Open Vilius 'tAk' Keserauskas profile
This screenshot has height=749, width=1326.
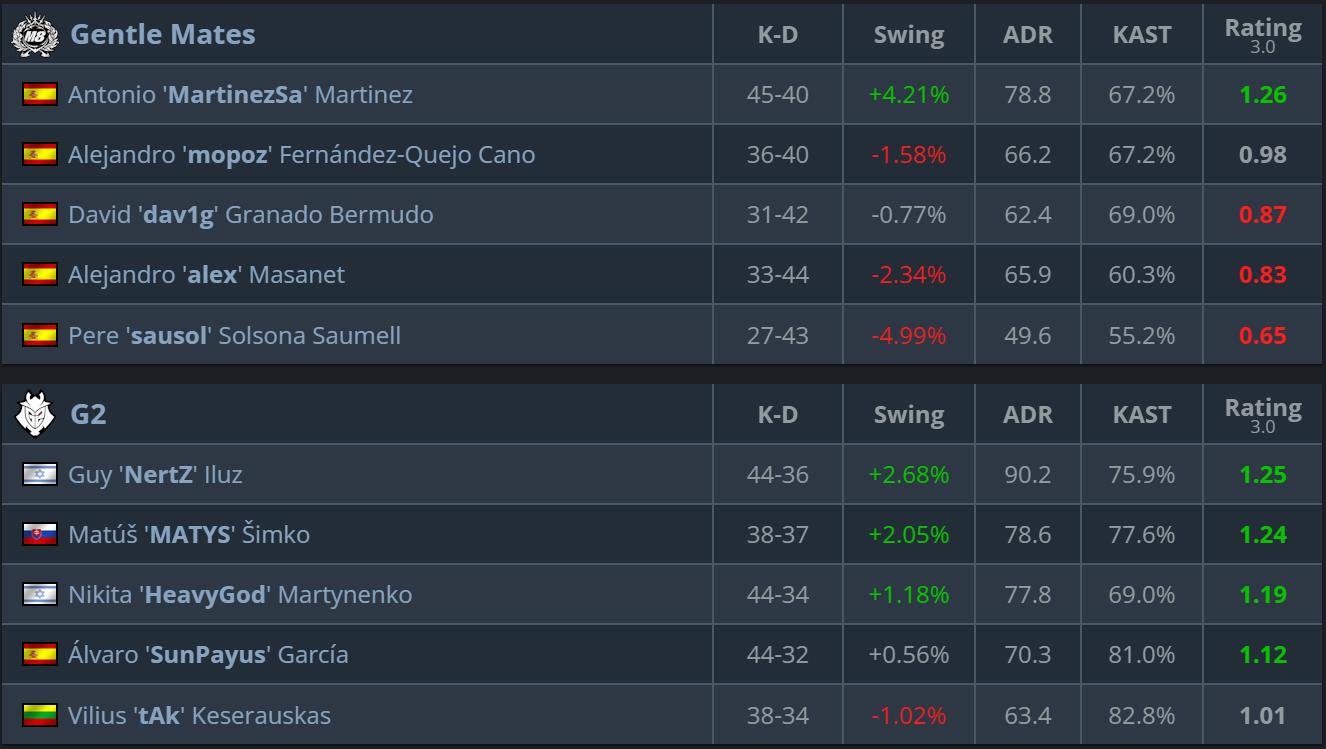[199, 715]
